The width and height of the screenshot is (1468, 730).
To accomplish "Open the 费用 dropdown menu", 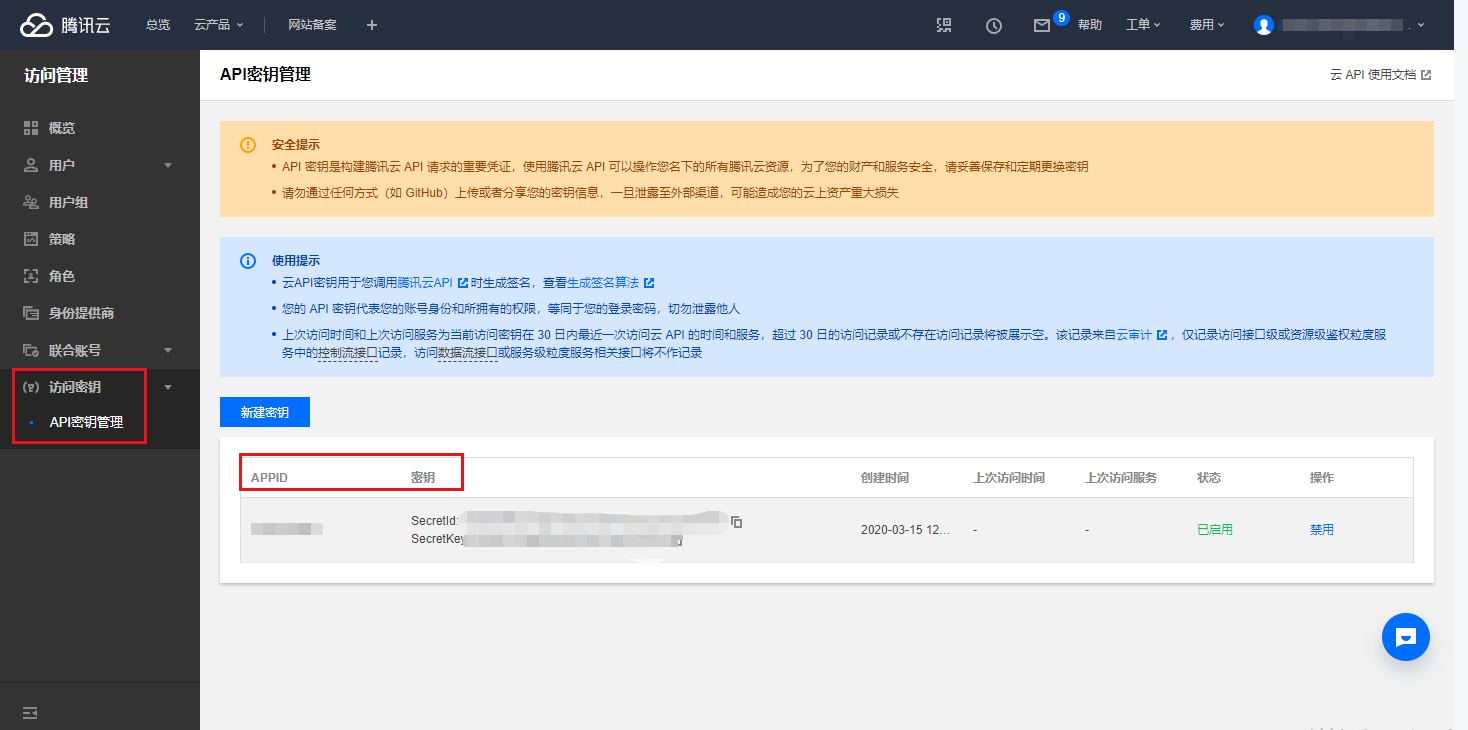I will pyautogui.click(x=1206, y=25).
